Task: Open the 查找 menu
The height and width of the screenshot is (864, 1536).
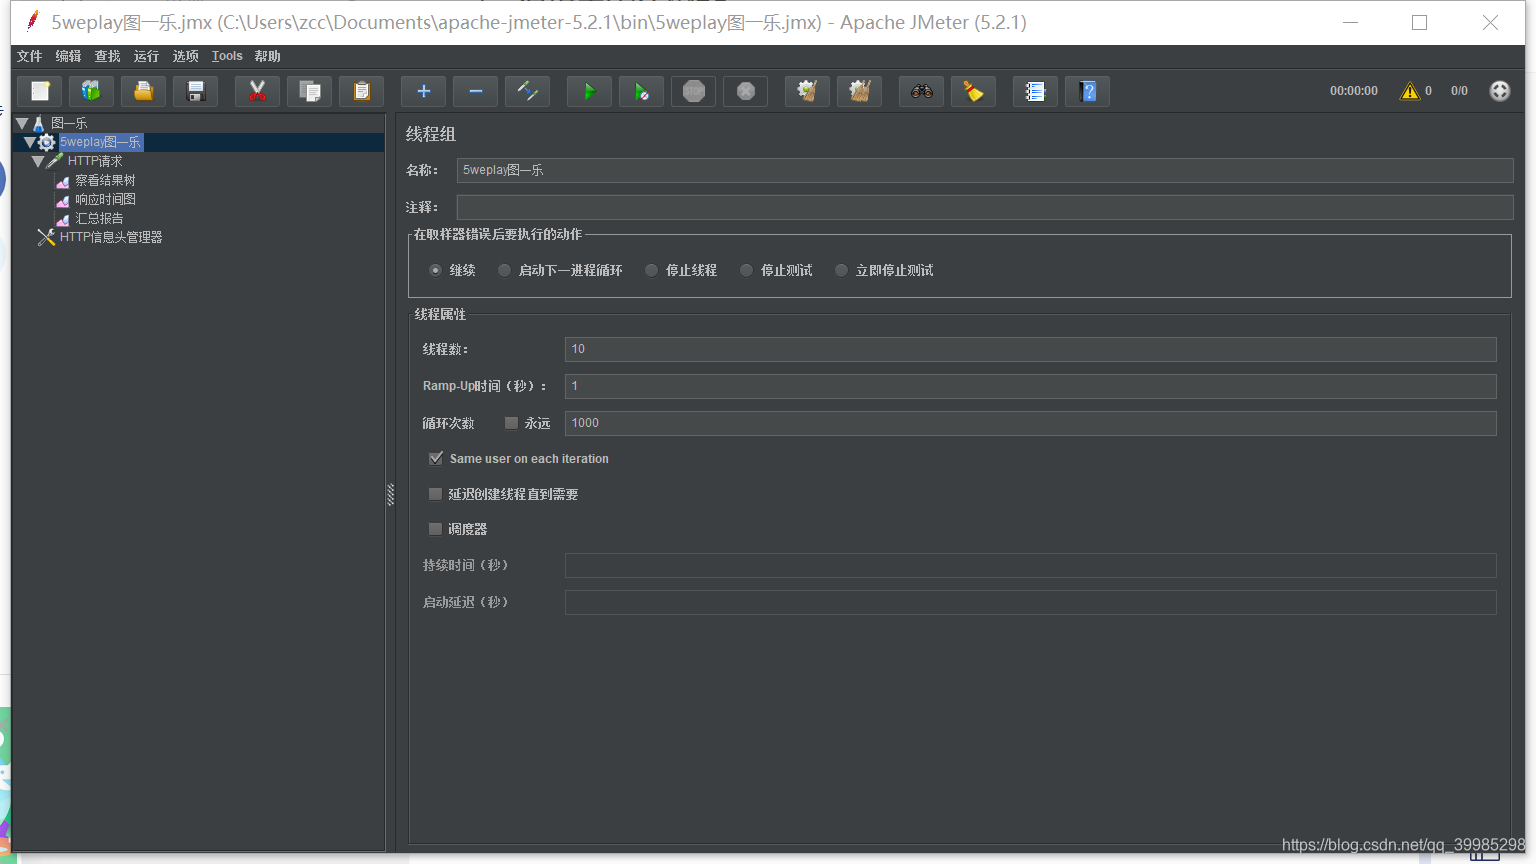Action: (108, 56)
